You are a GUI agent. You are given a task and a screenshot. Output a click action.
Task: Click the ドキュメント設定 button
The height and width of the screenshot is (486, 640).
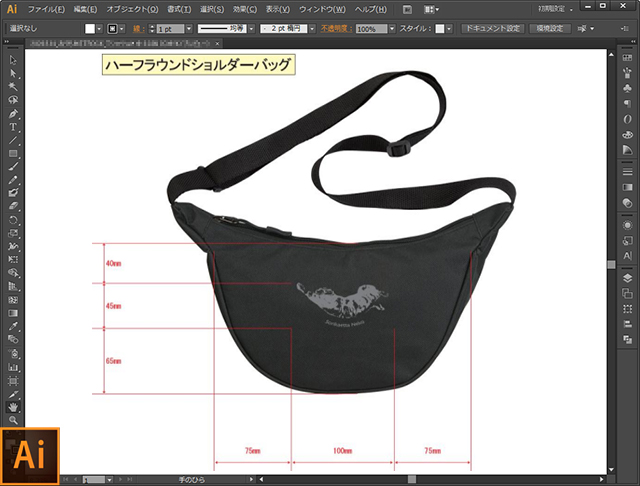[x=493, y=29]
